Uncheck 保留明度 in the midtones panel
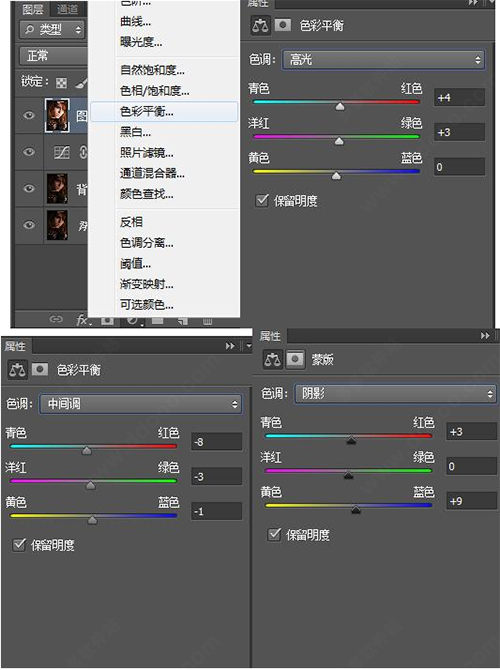This screenshot has height=670, width=500. tap(19, 544)
